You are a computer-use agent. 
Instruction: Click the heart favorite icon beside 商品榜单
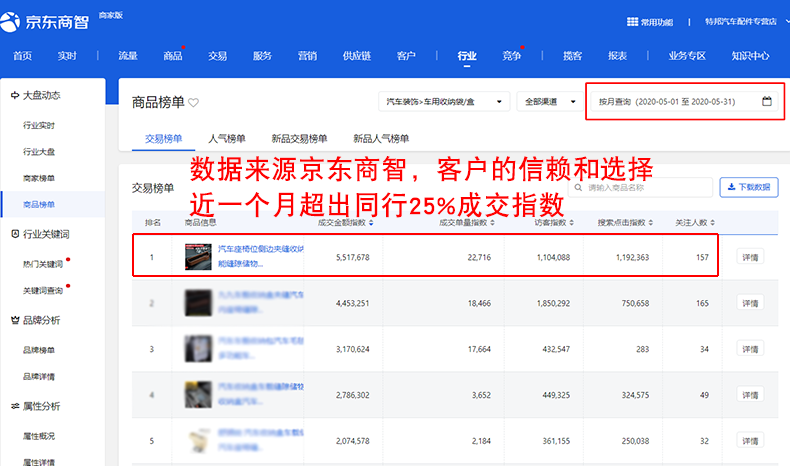[194, 102]
